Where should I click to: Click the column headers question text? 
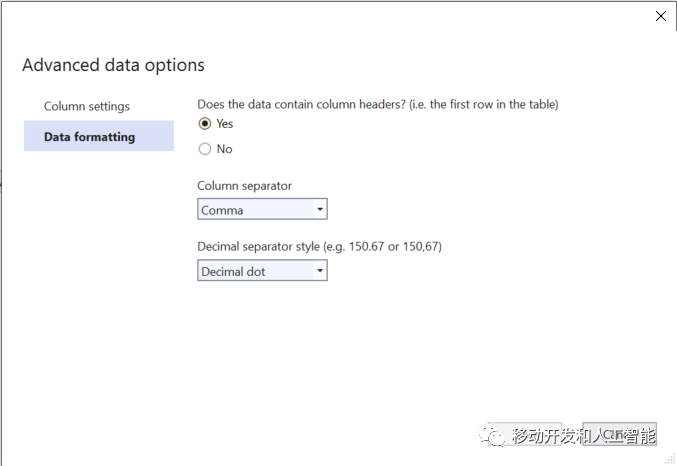(x=378, y=104)
